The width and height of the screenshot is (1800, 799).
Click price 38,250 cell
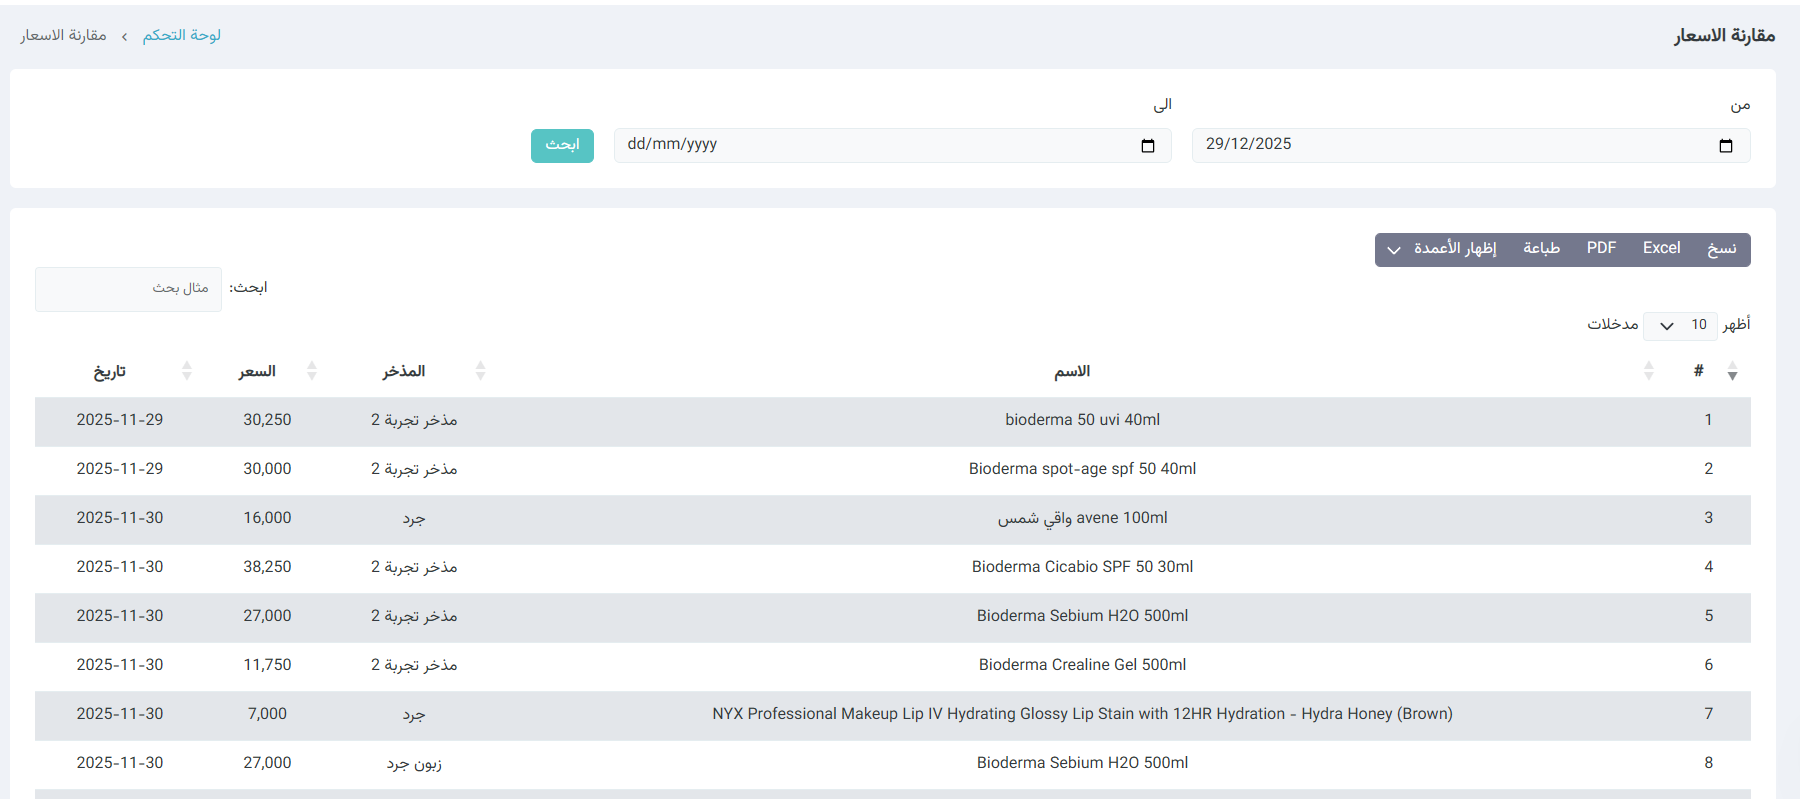click(x=267, y=567)
